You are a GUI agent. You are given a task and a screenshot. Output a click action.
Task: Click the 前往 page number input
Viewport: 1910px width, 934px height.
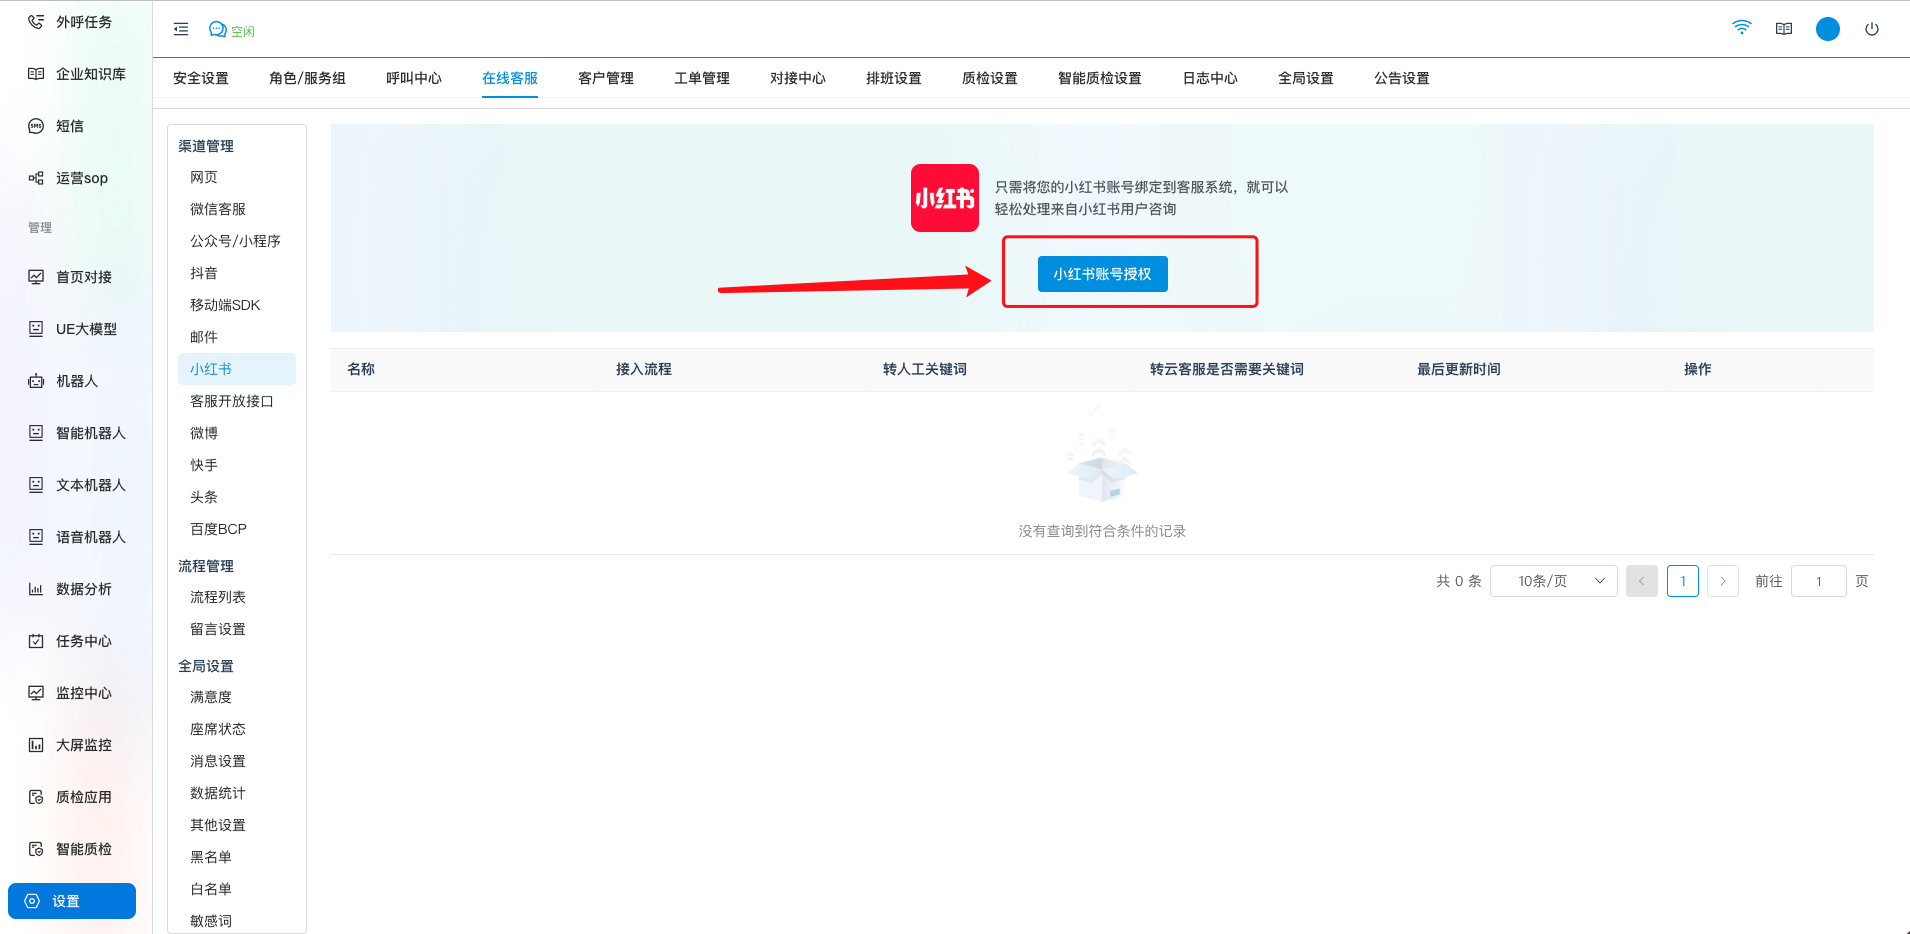tap(1819, 581)
